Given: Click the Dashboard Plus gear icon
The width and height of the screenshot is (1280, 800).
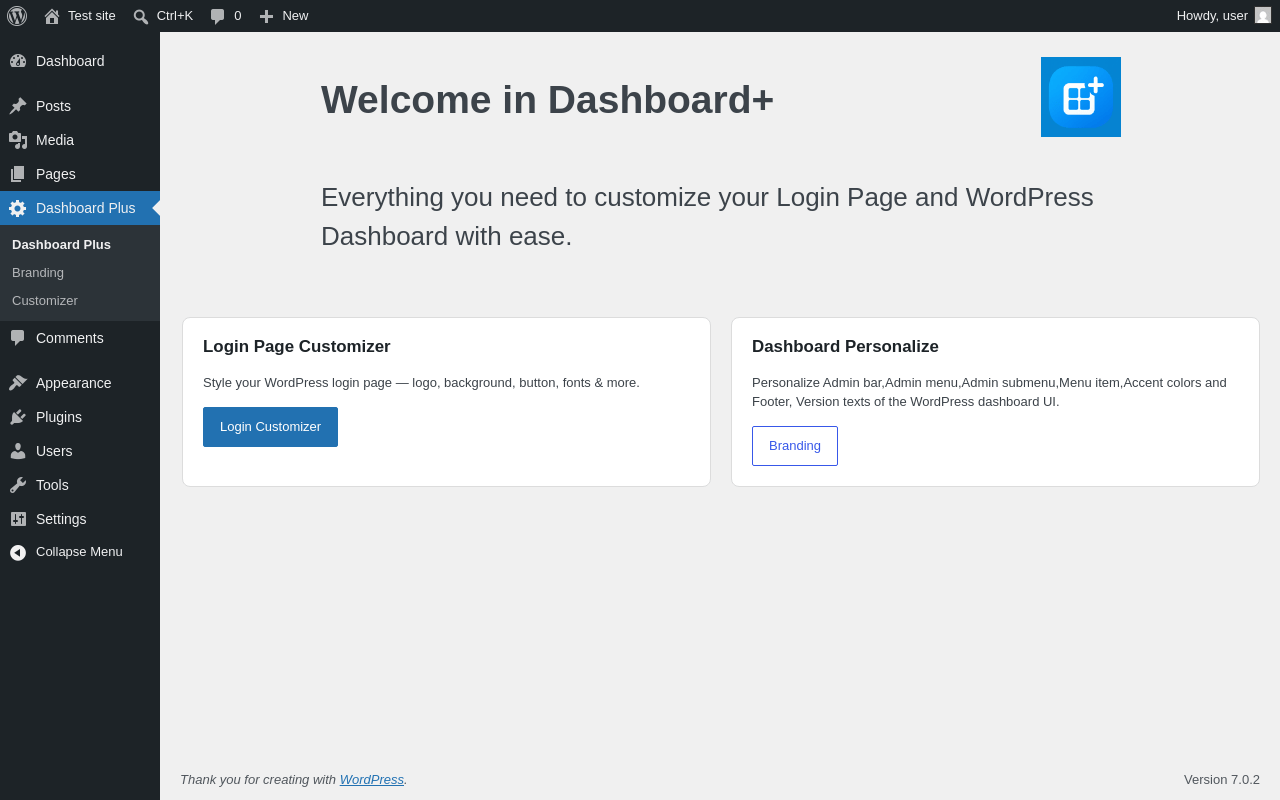Looking at the screenshot, I should [18, 208].
